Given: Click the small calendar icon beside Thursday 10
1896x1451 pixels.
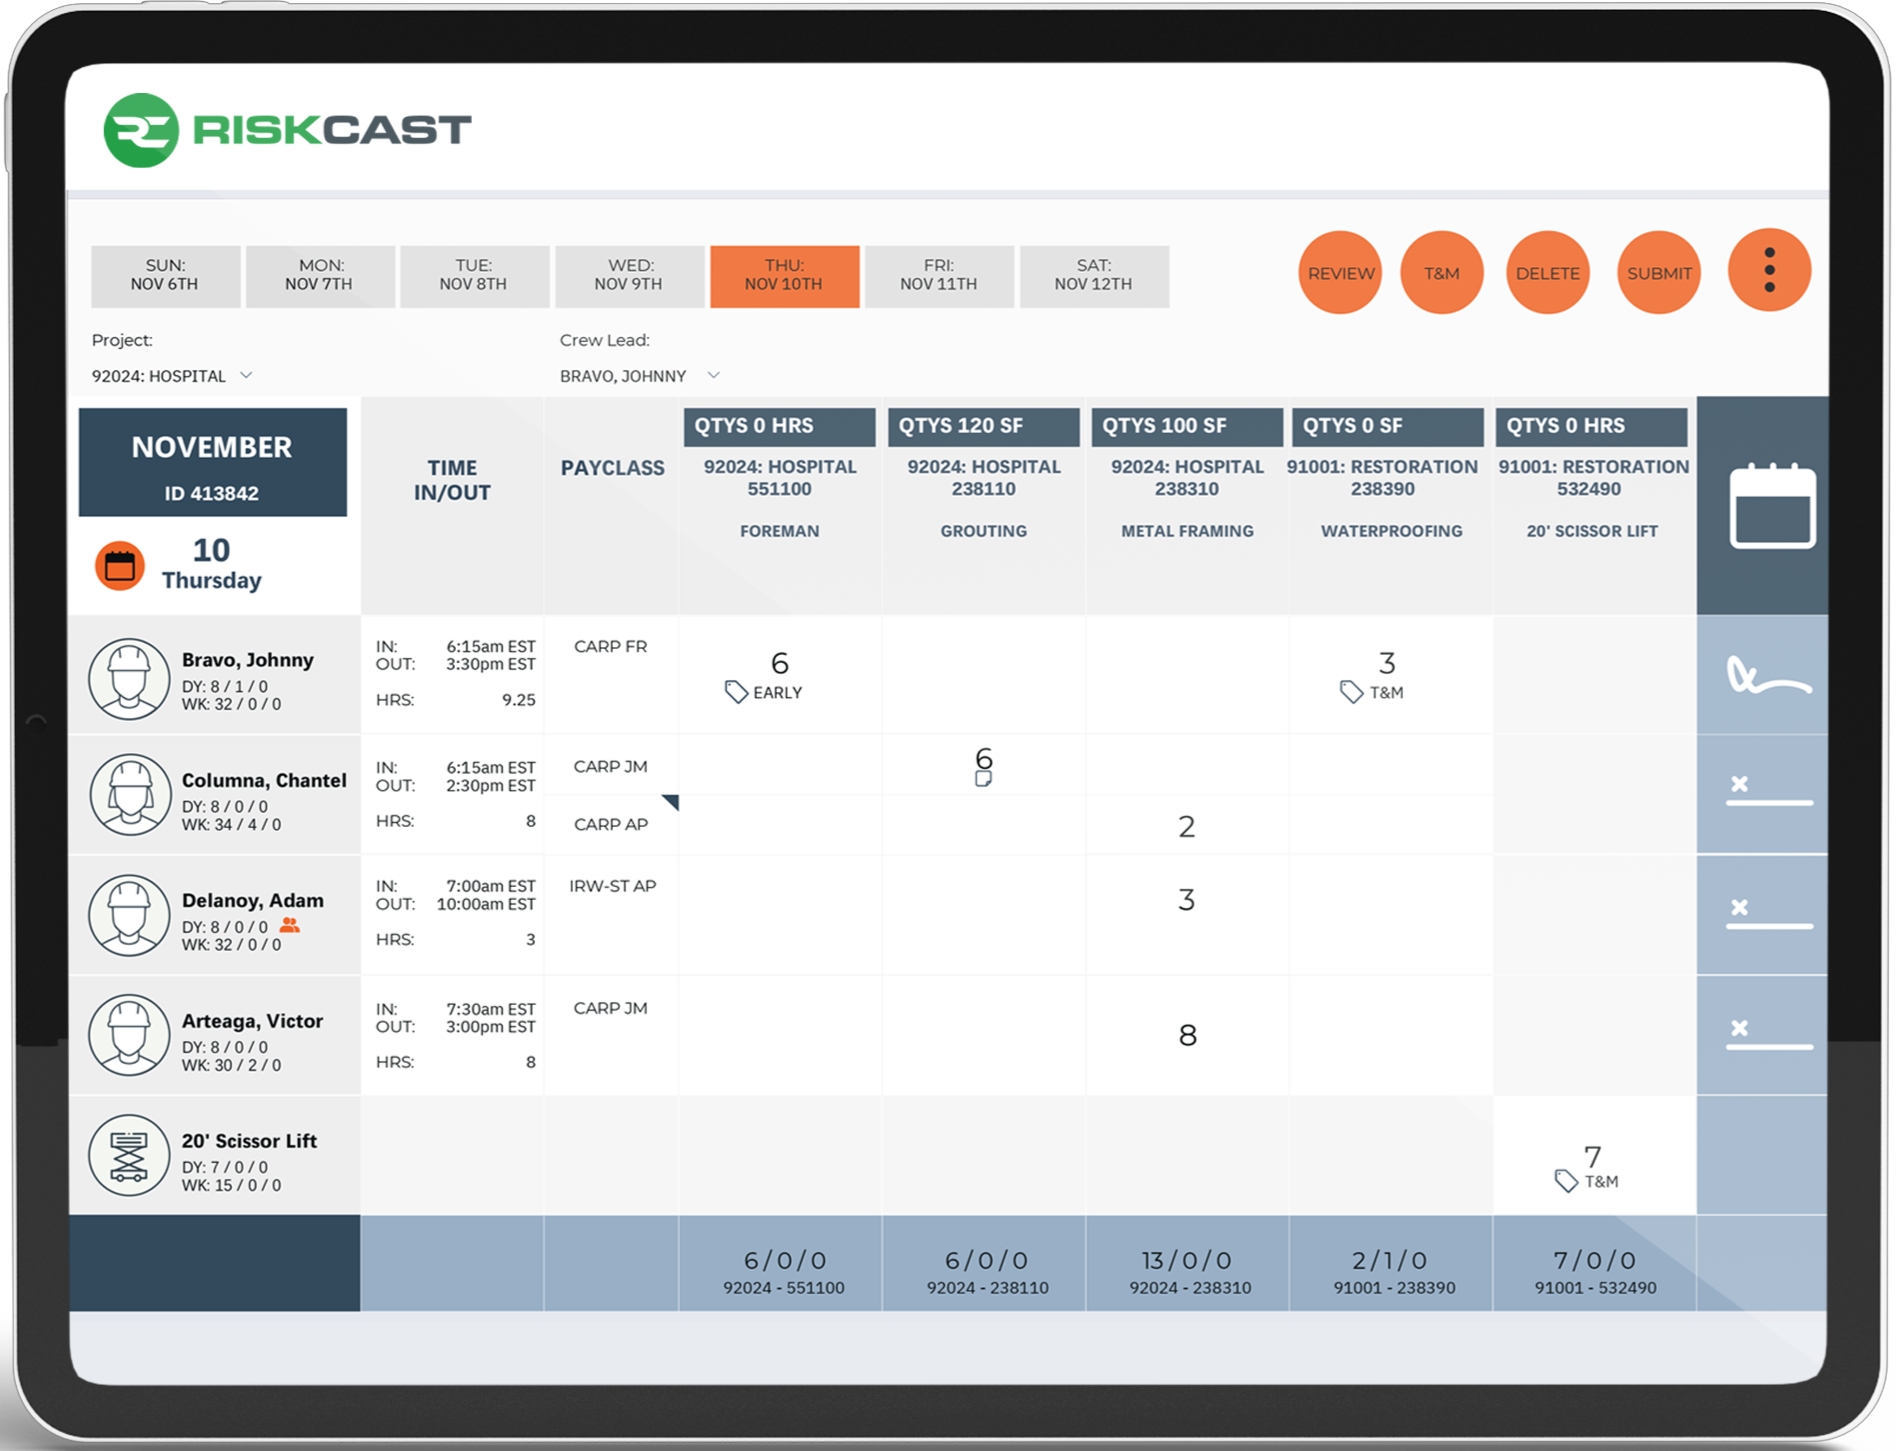Looking at the screenshot, I should pos(119,564).
